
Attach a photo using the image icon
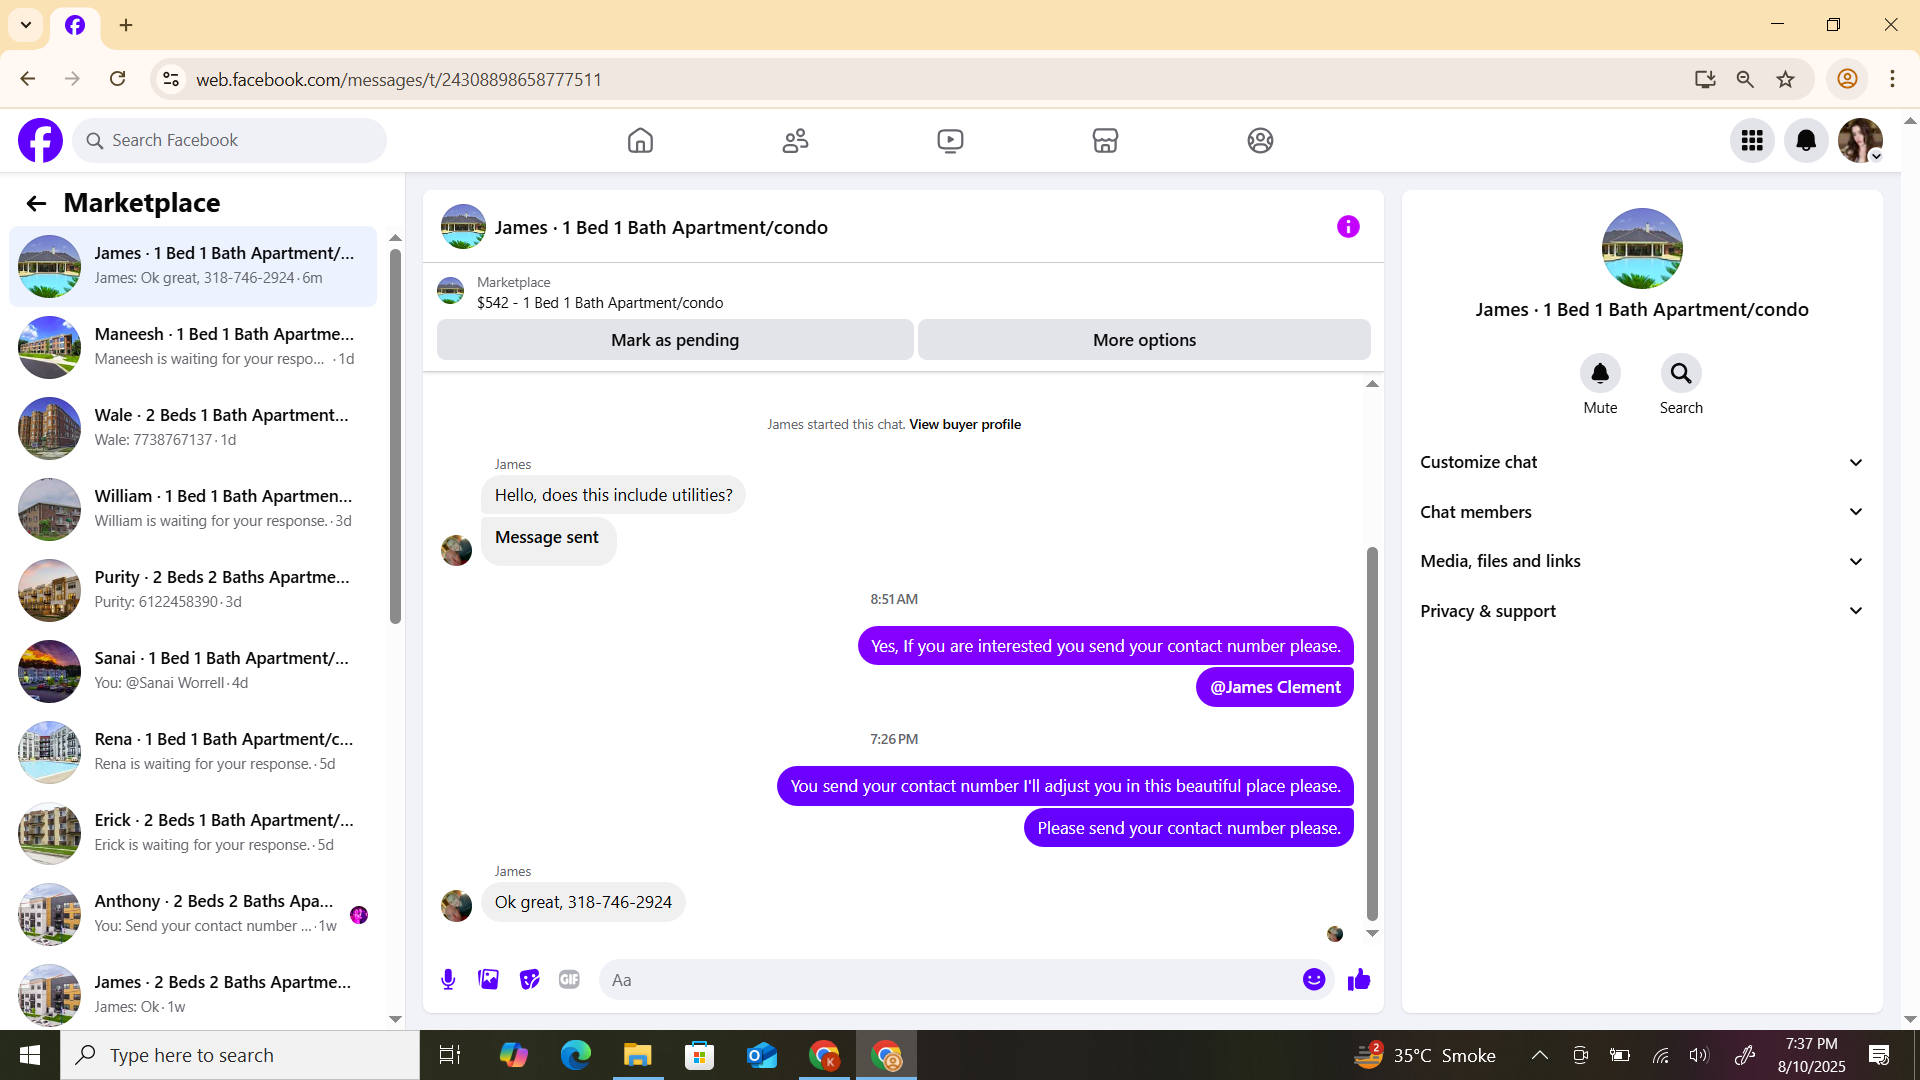pyautogui.click(x=488, y=980)
